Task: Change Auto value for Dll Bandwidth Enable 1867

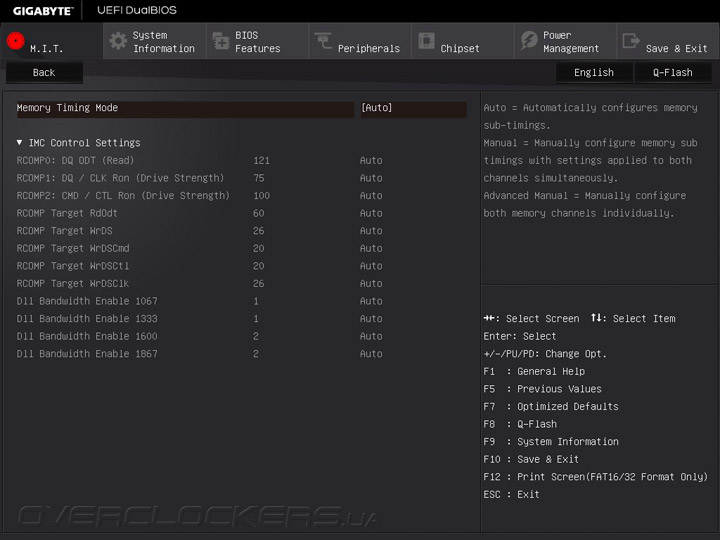Action: (x=371, y=354)
